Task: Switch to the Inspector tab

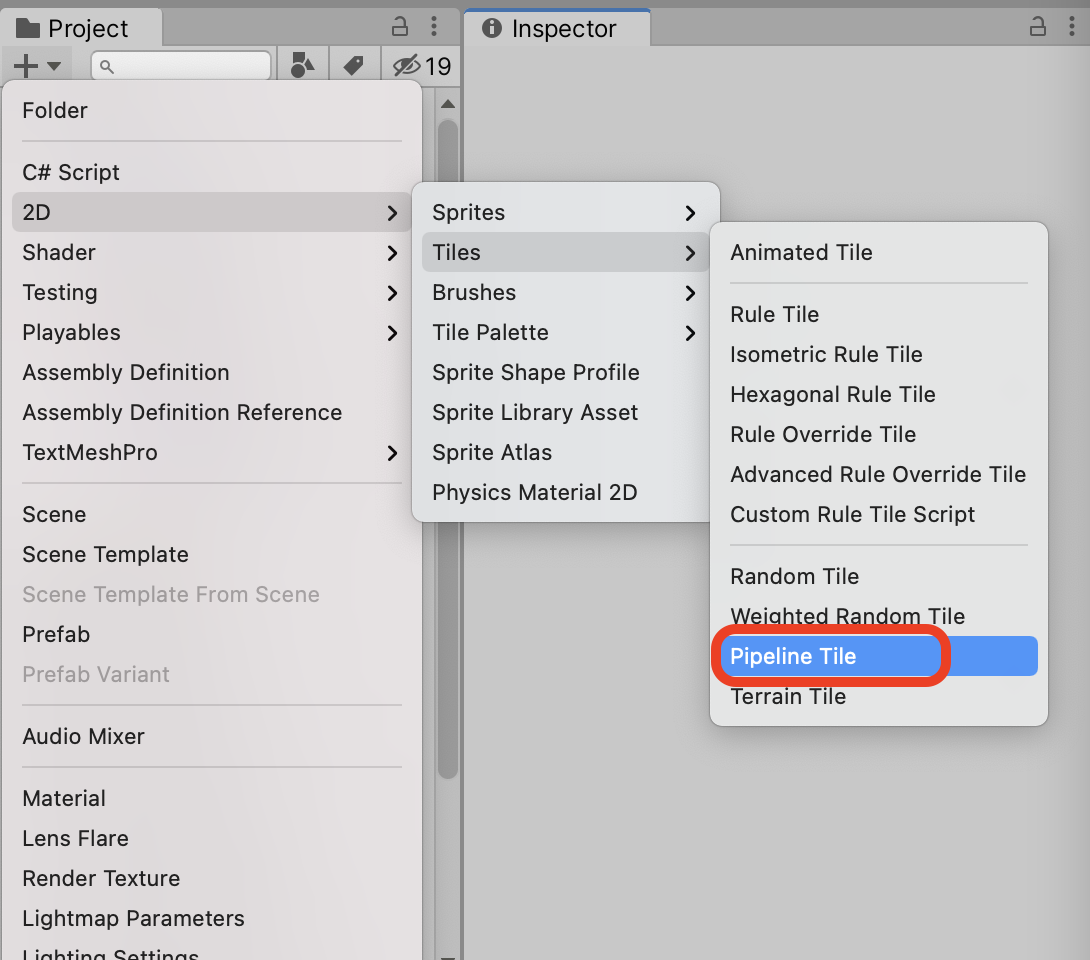Action: 558,29
